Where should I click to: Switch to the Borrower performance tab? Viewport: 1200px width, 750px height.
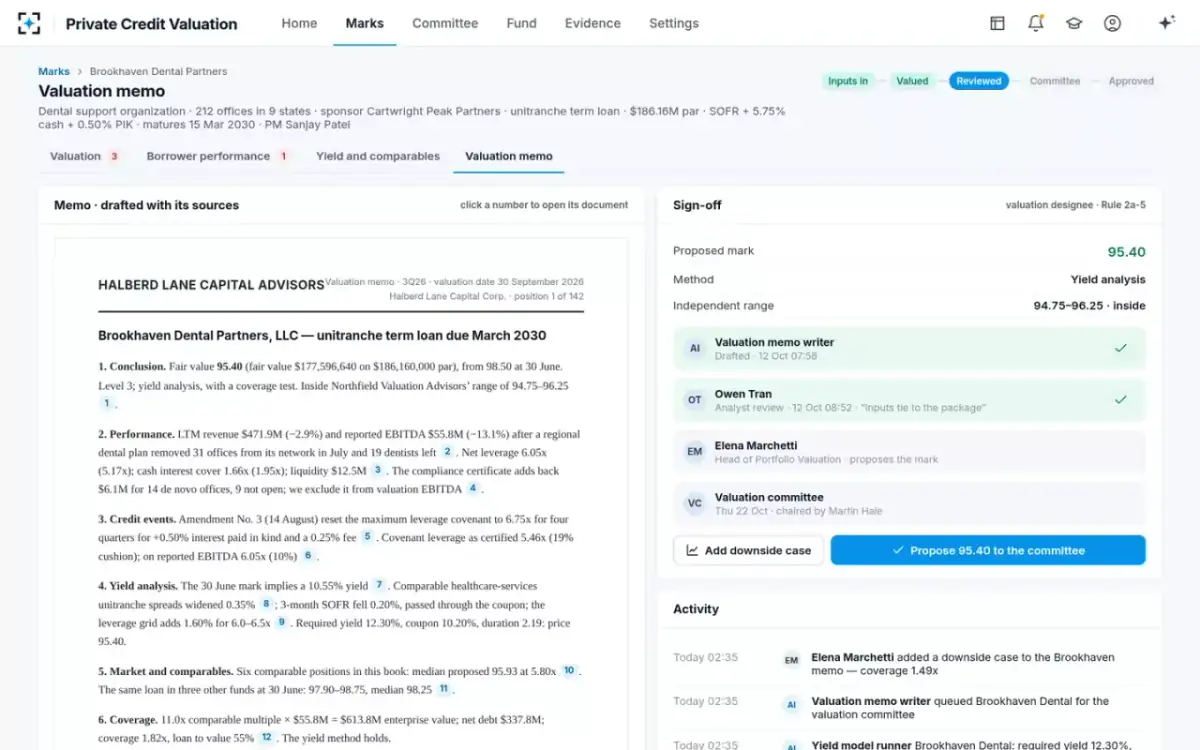pos(217,156)
